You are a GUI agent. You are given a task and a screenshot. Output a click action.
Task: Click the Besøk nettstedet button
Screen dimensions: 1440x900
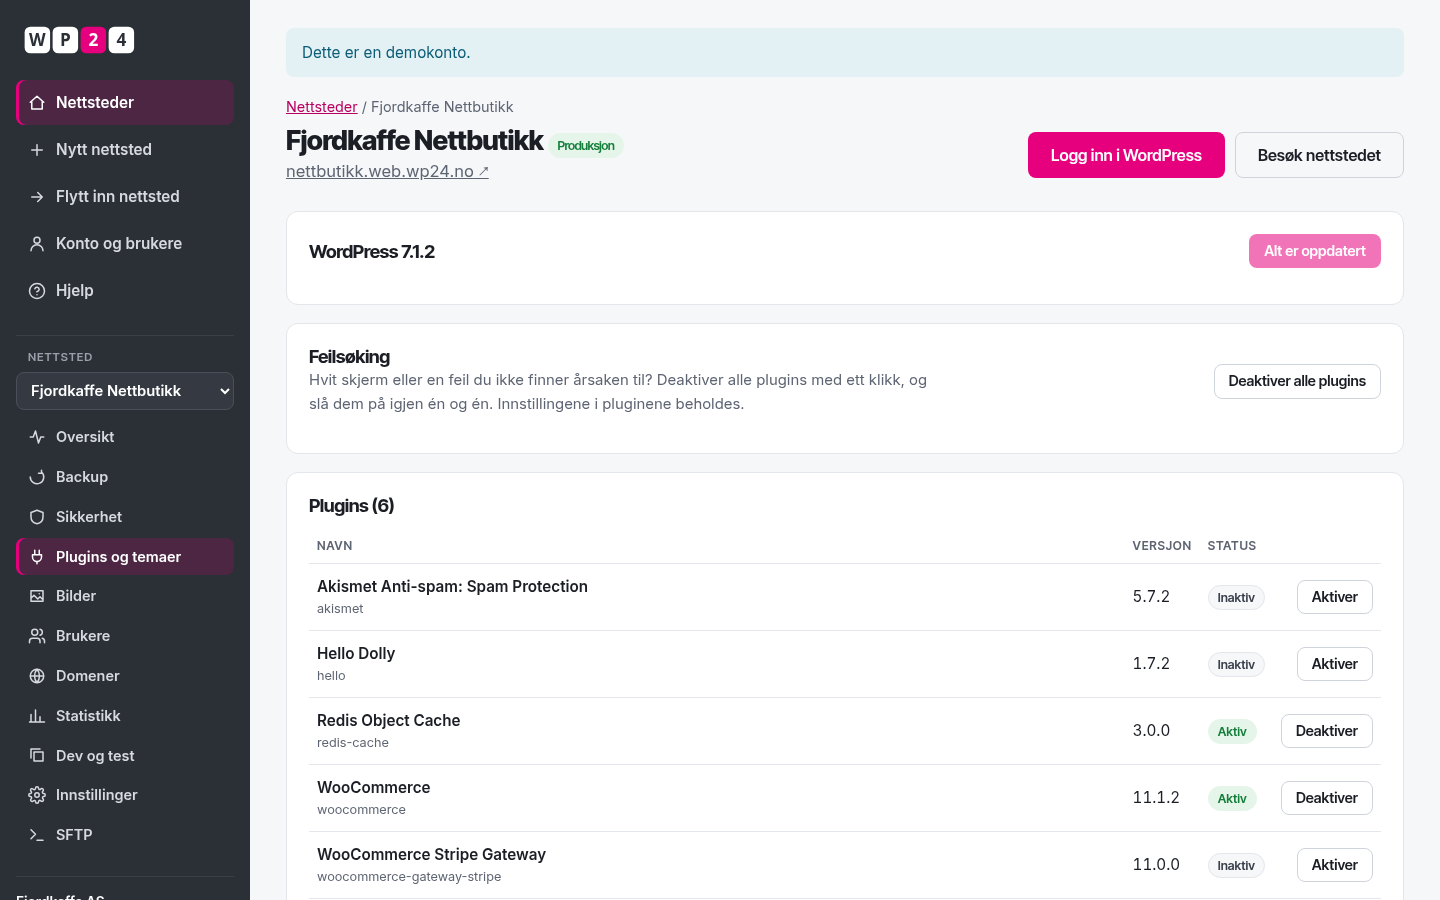coord(1319,155)
